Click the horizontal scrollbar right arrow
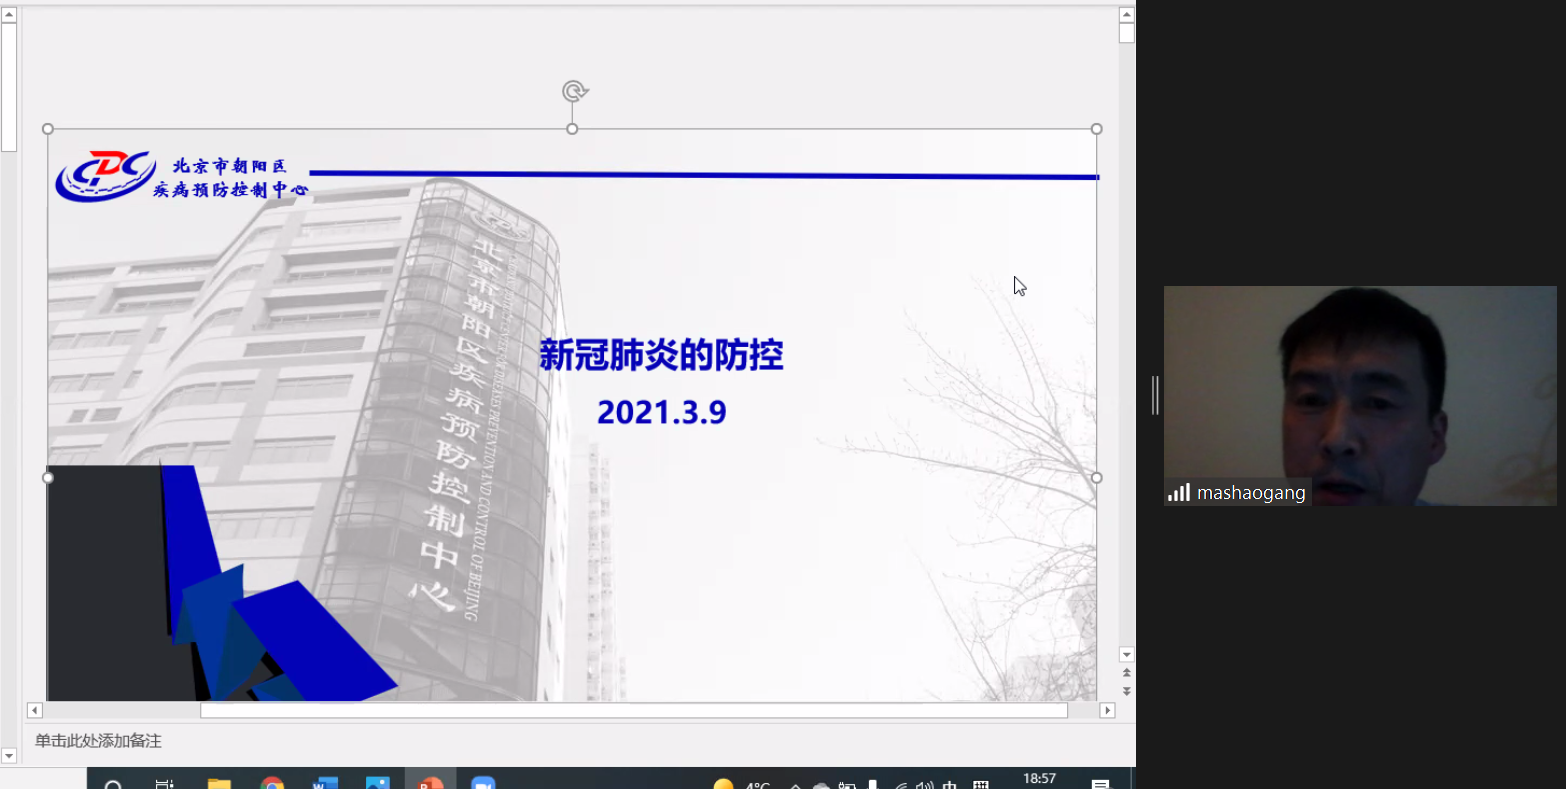The width and height of the screenshot is (1566, 789). coord(1107,710)
